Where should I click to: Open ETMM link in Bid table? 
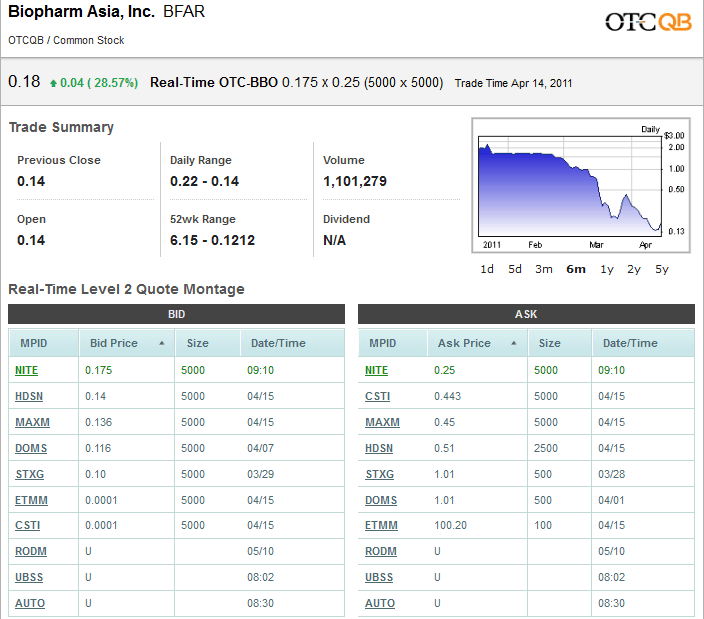click(x=31, y=500)
